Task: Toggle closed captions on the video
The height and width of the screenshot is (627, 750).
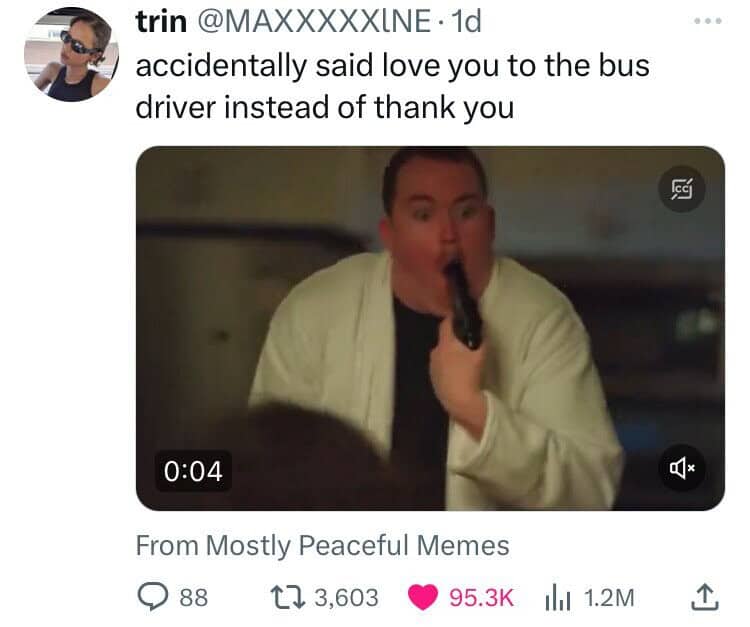Action: [682, 189]
